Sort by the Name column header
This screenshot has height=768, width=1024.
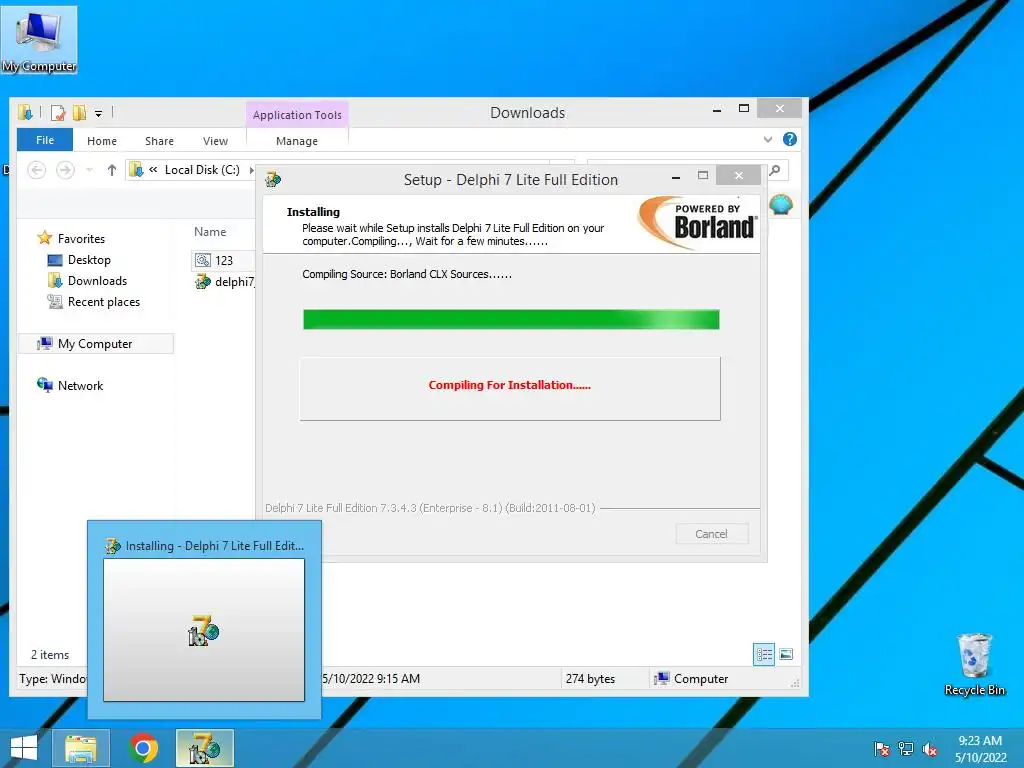pyautogui.click(x=210, y=232)
